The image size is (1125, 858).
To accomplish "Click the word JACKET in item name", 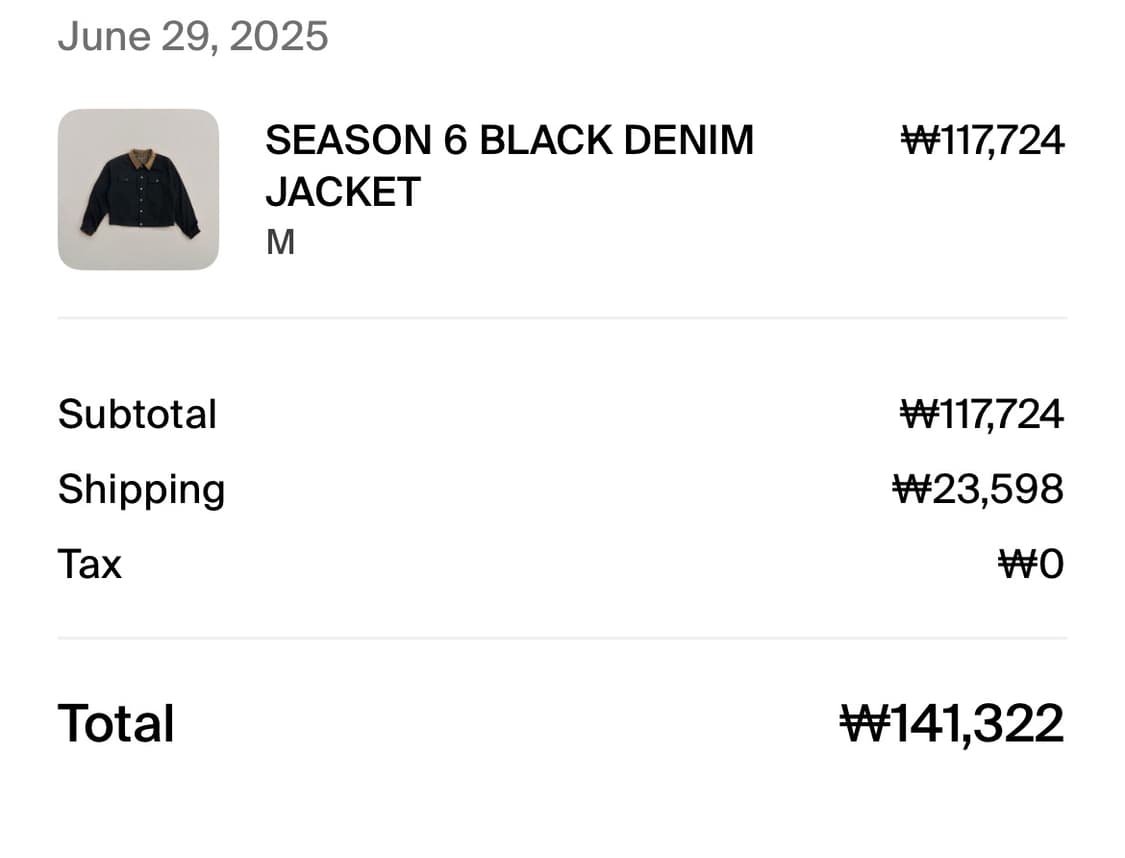I will [343, 192].
